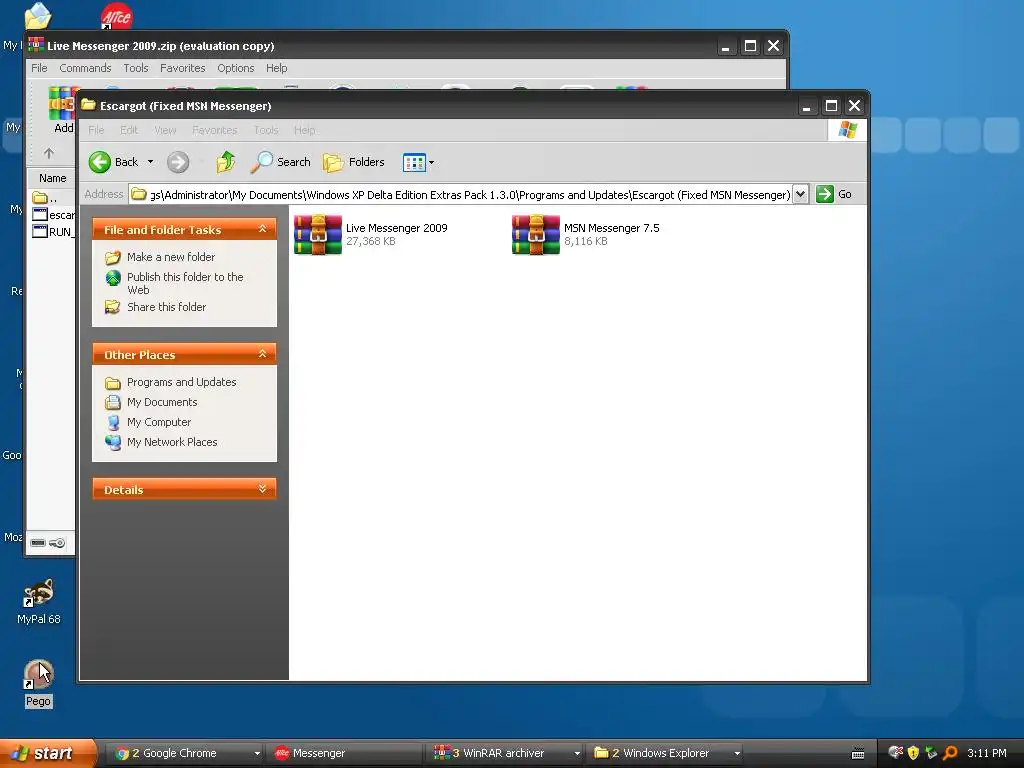Screen dimensions: 1024x768
Task: Click Live Messenger 2009.zip title bar icon
Action: tap(36, 45)
